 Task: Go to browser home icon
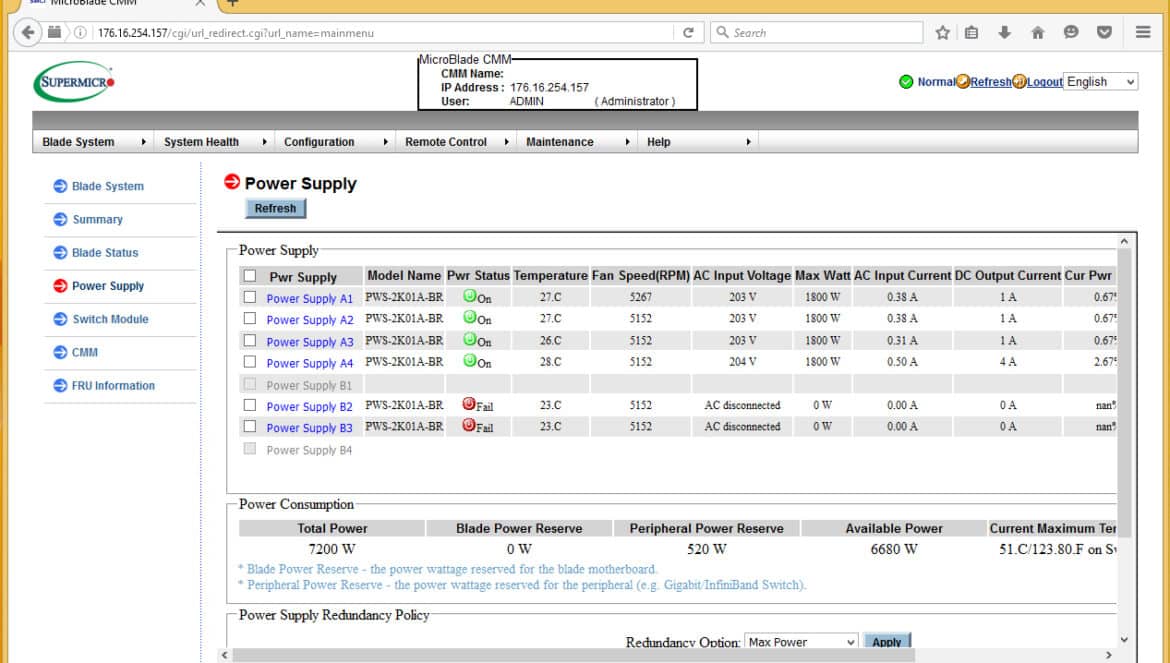coord(1037,32)
